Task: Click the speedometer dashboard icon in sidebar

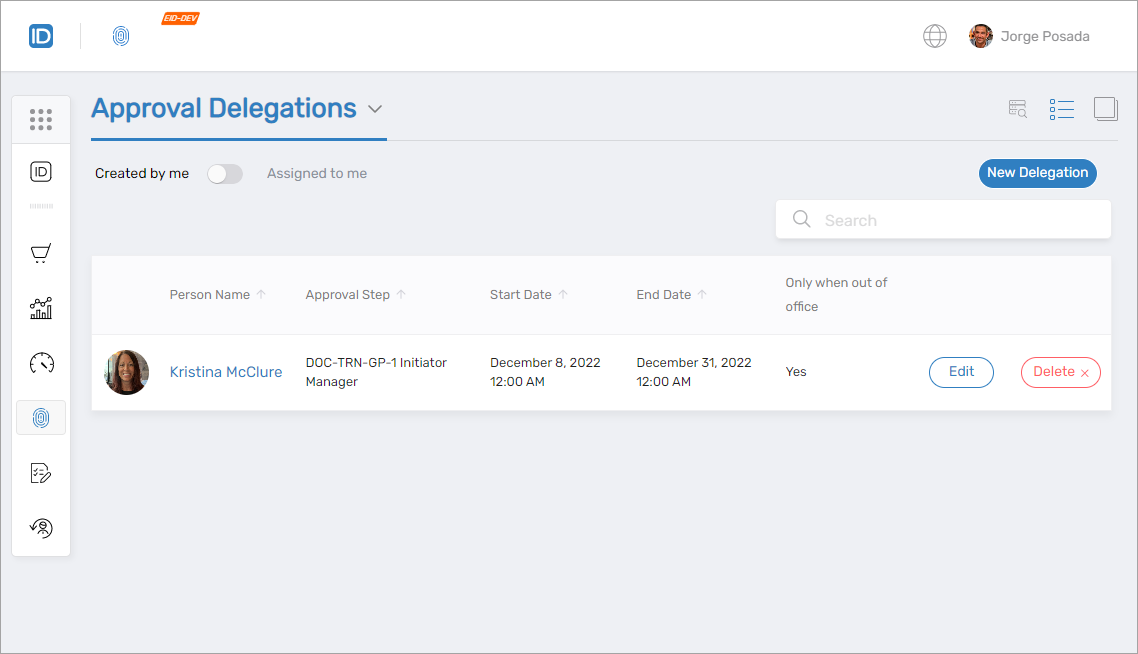Action: 41,363
